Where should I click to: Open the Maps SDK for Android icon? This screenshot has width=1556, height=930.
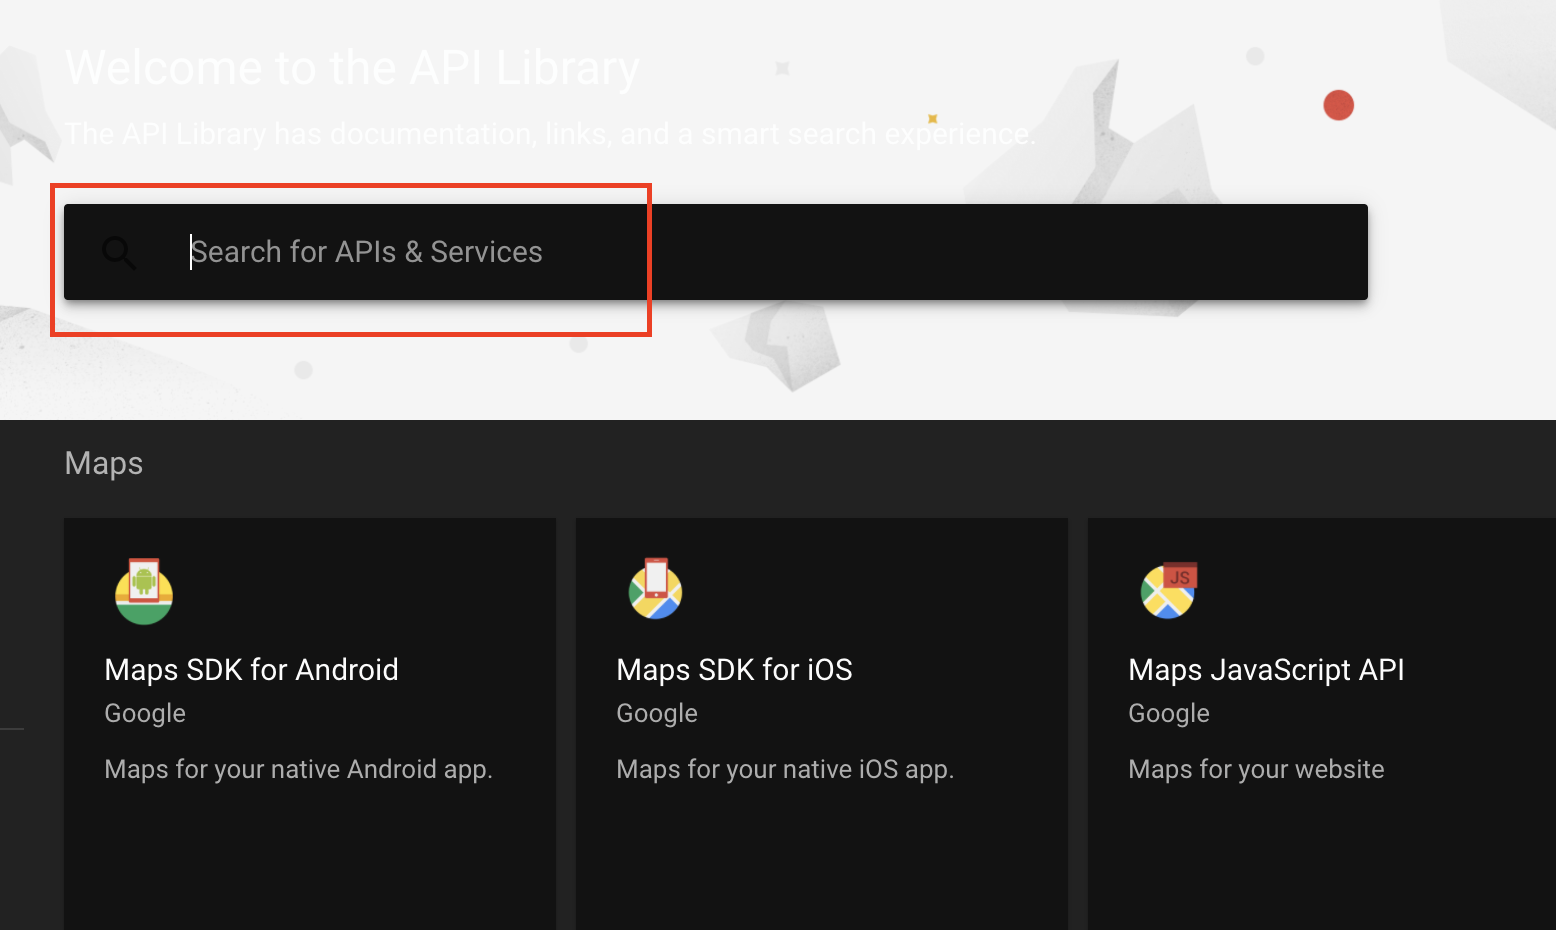[144, 591]
